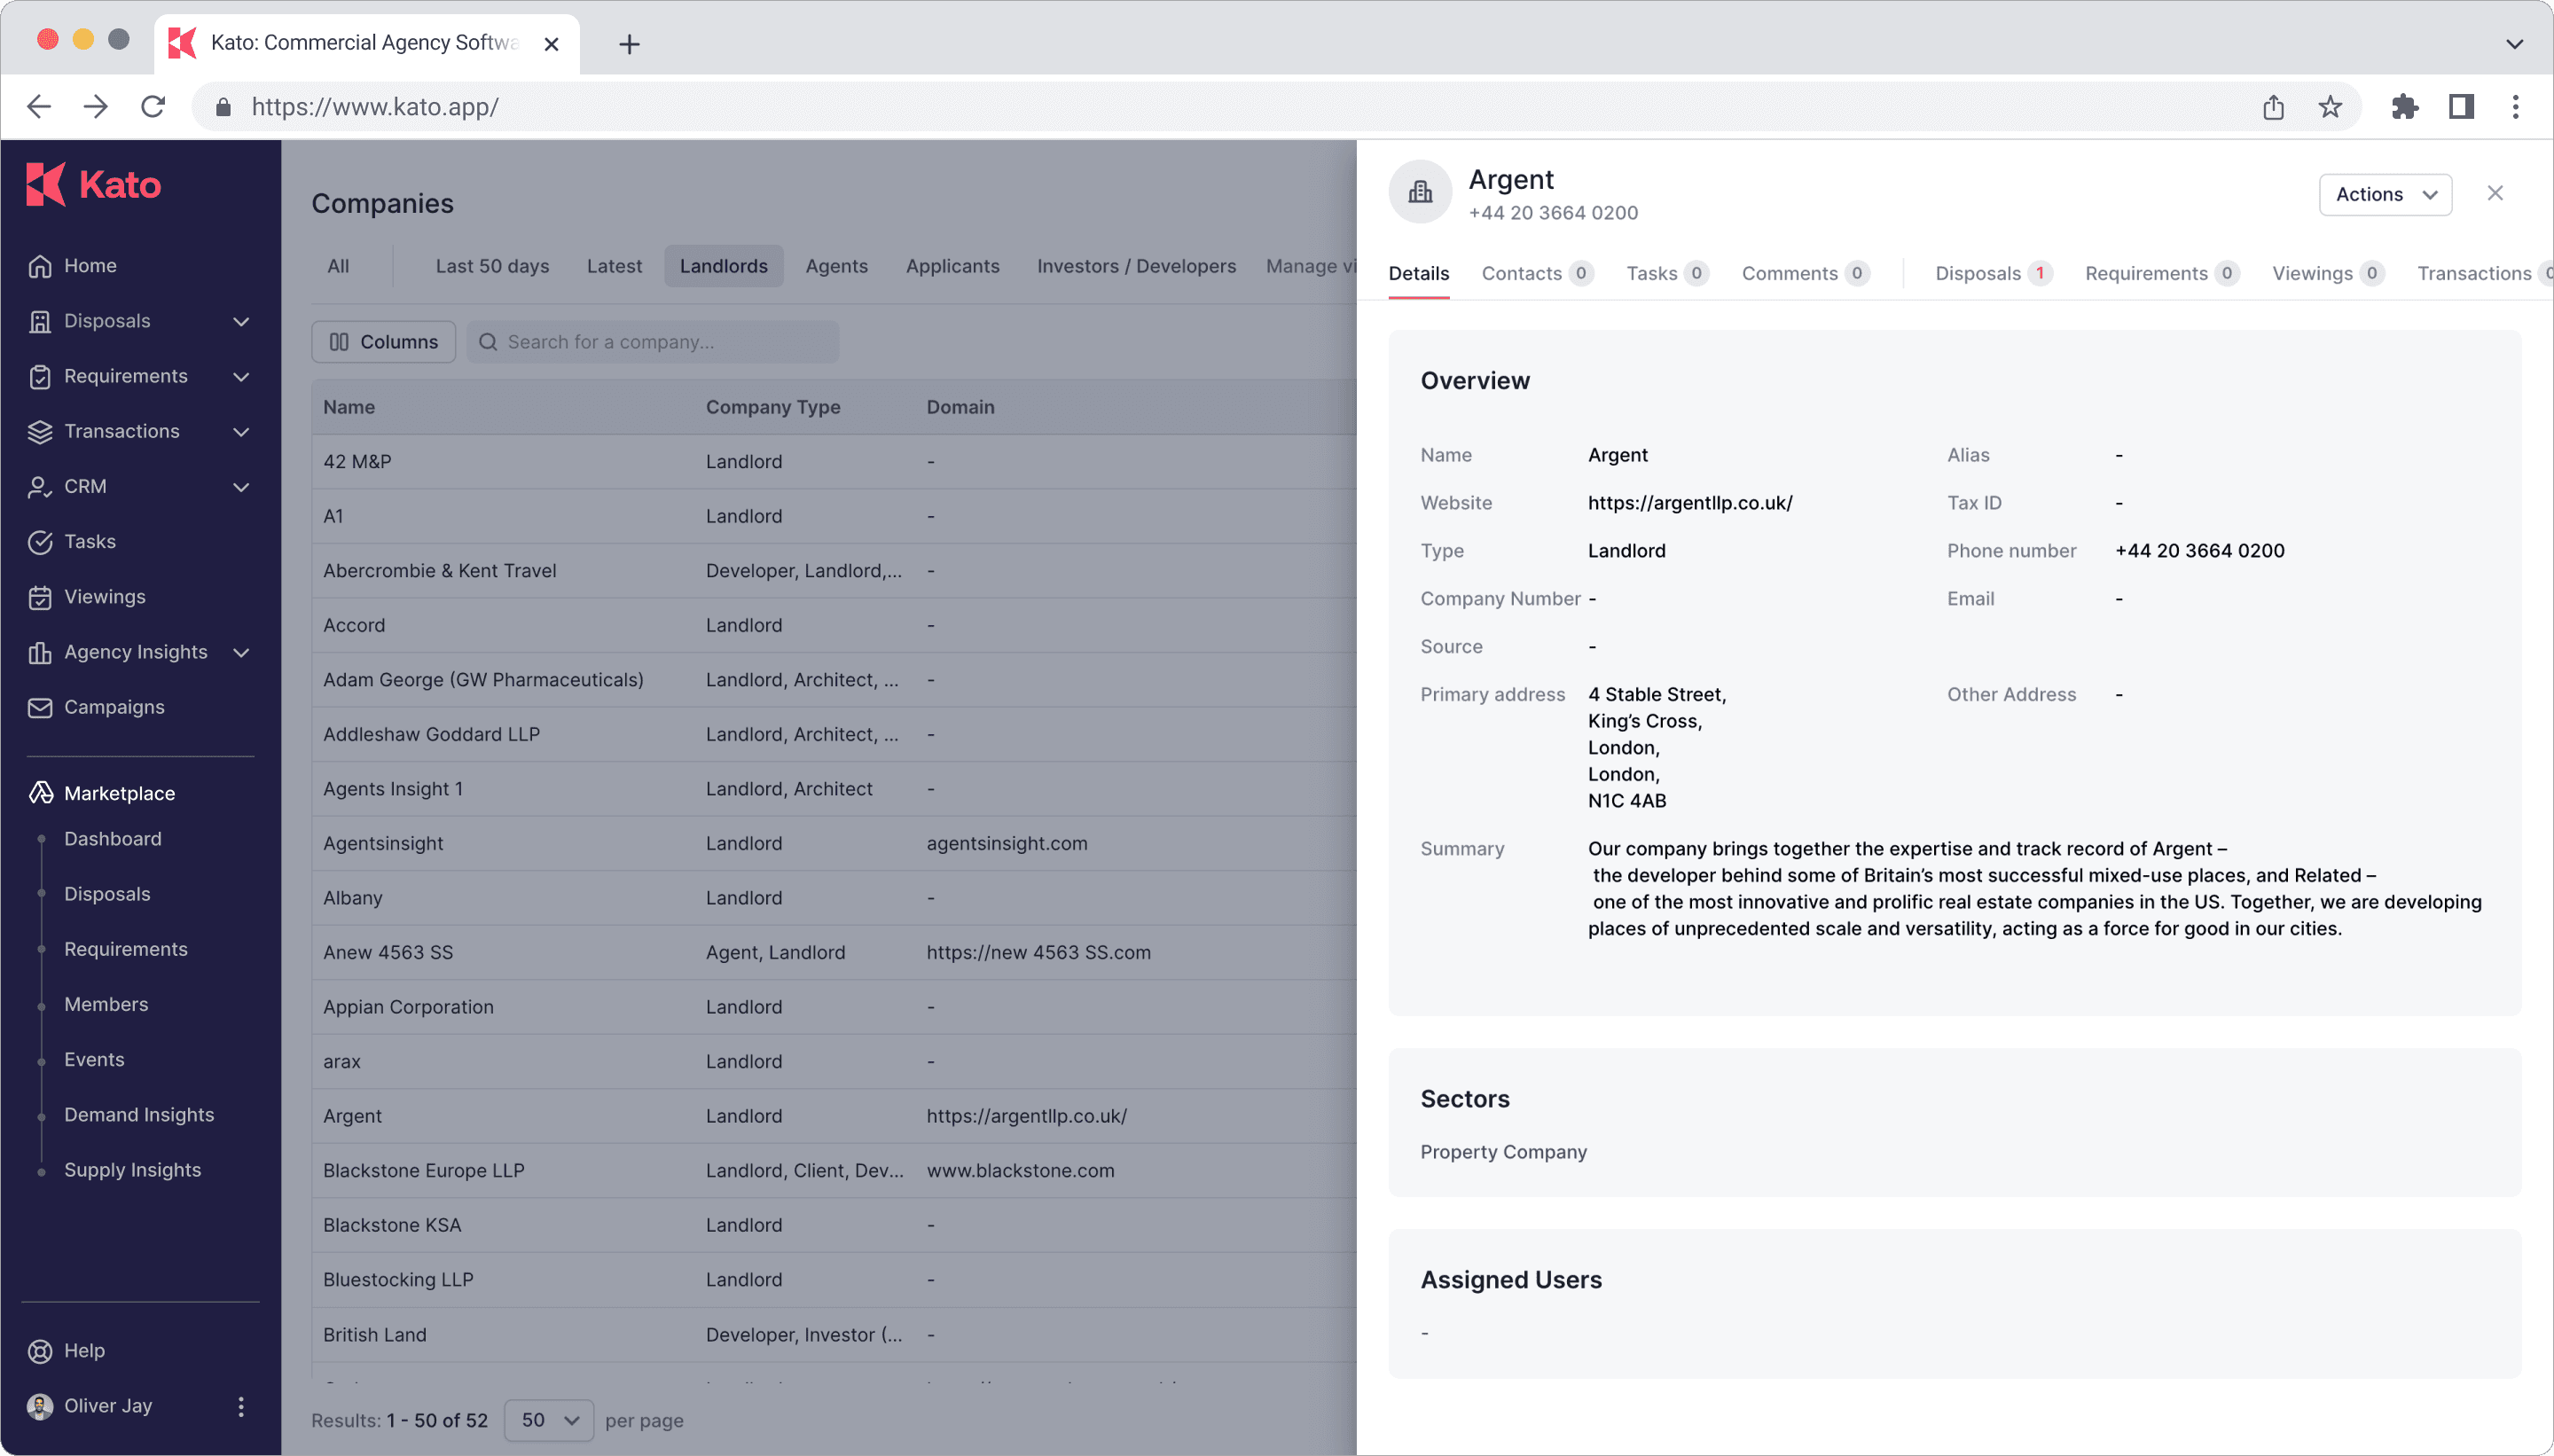Open the browser tab list chevron
The image size is (2554, 1456).
pos(2514,44)
